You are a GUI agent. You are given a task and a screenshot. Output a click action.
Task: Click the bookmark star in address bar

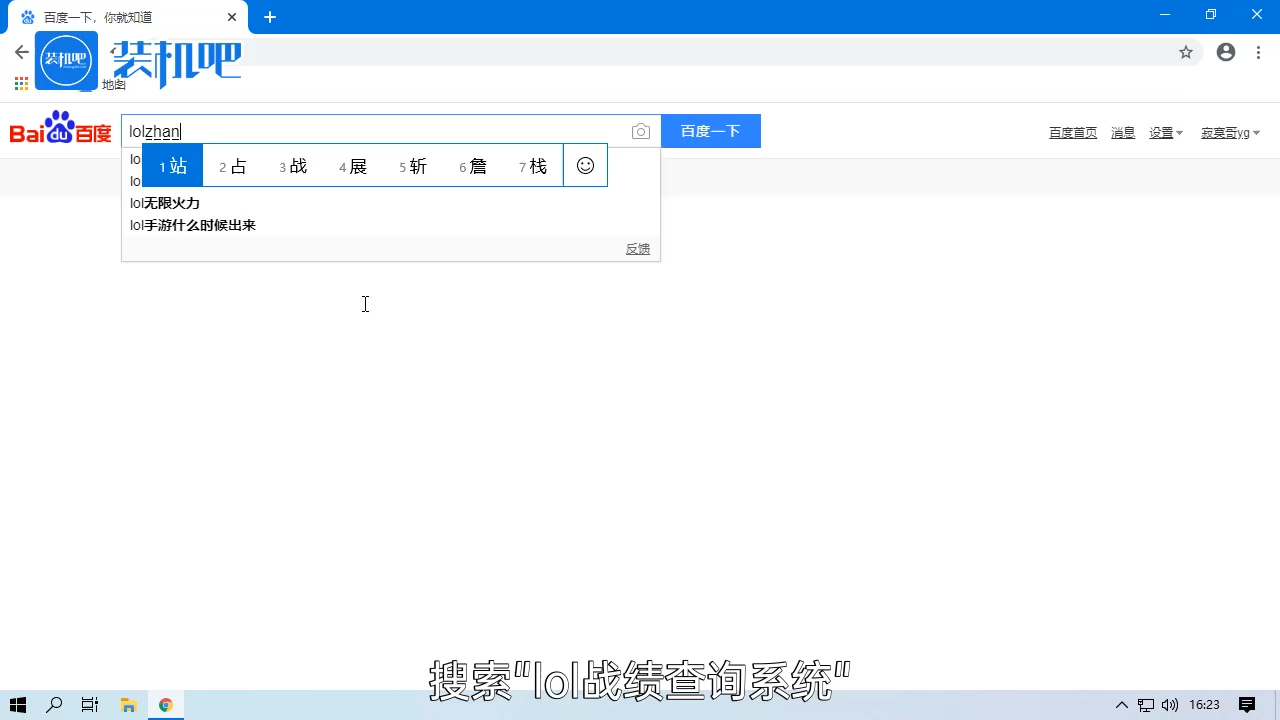[x=1186, y=52]
